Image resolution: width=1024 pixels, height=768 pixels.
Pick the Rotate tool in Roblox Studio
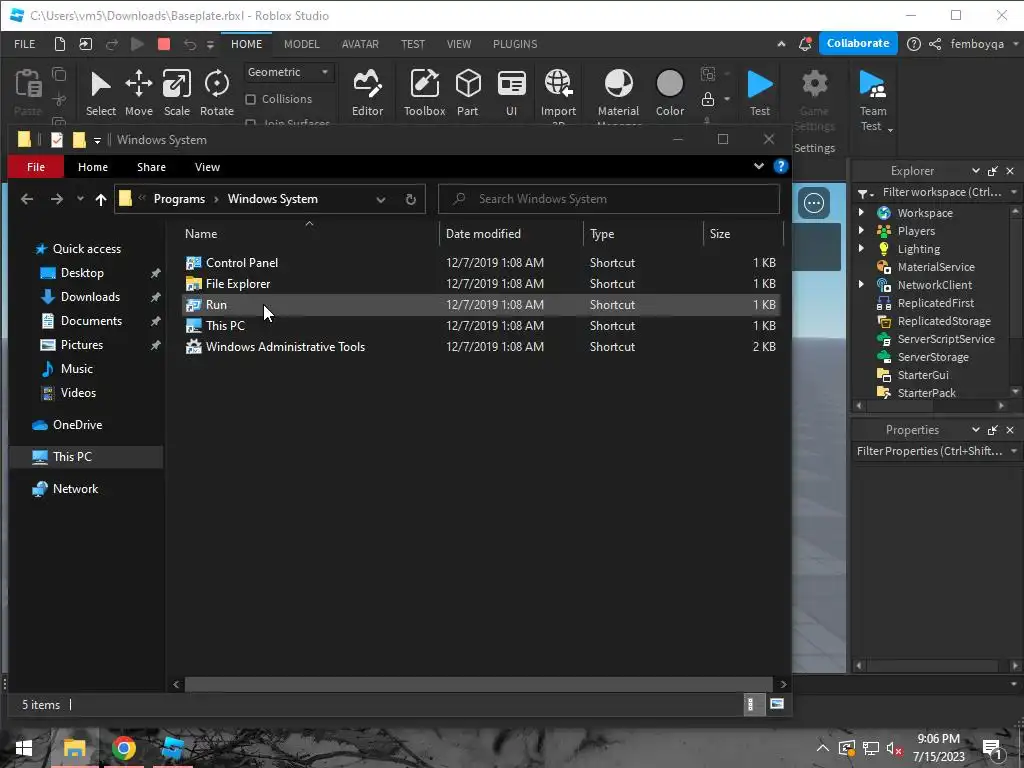[x=217, y=93]
